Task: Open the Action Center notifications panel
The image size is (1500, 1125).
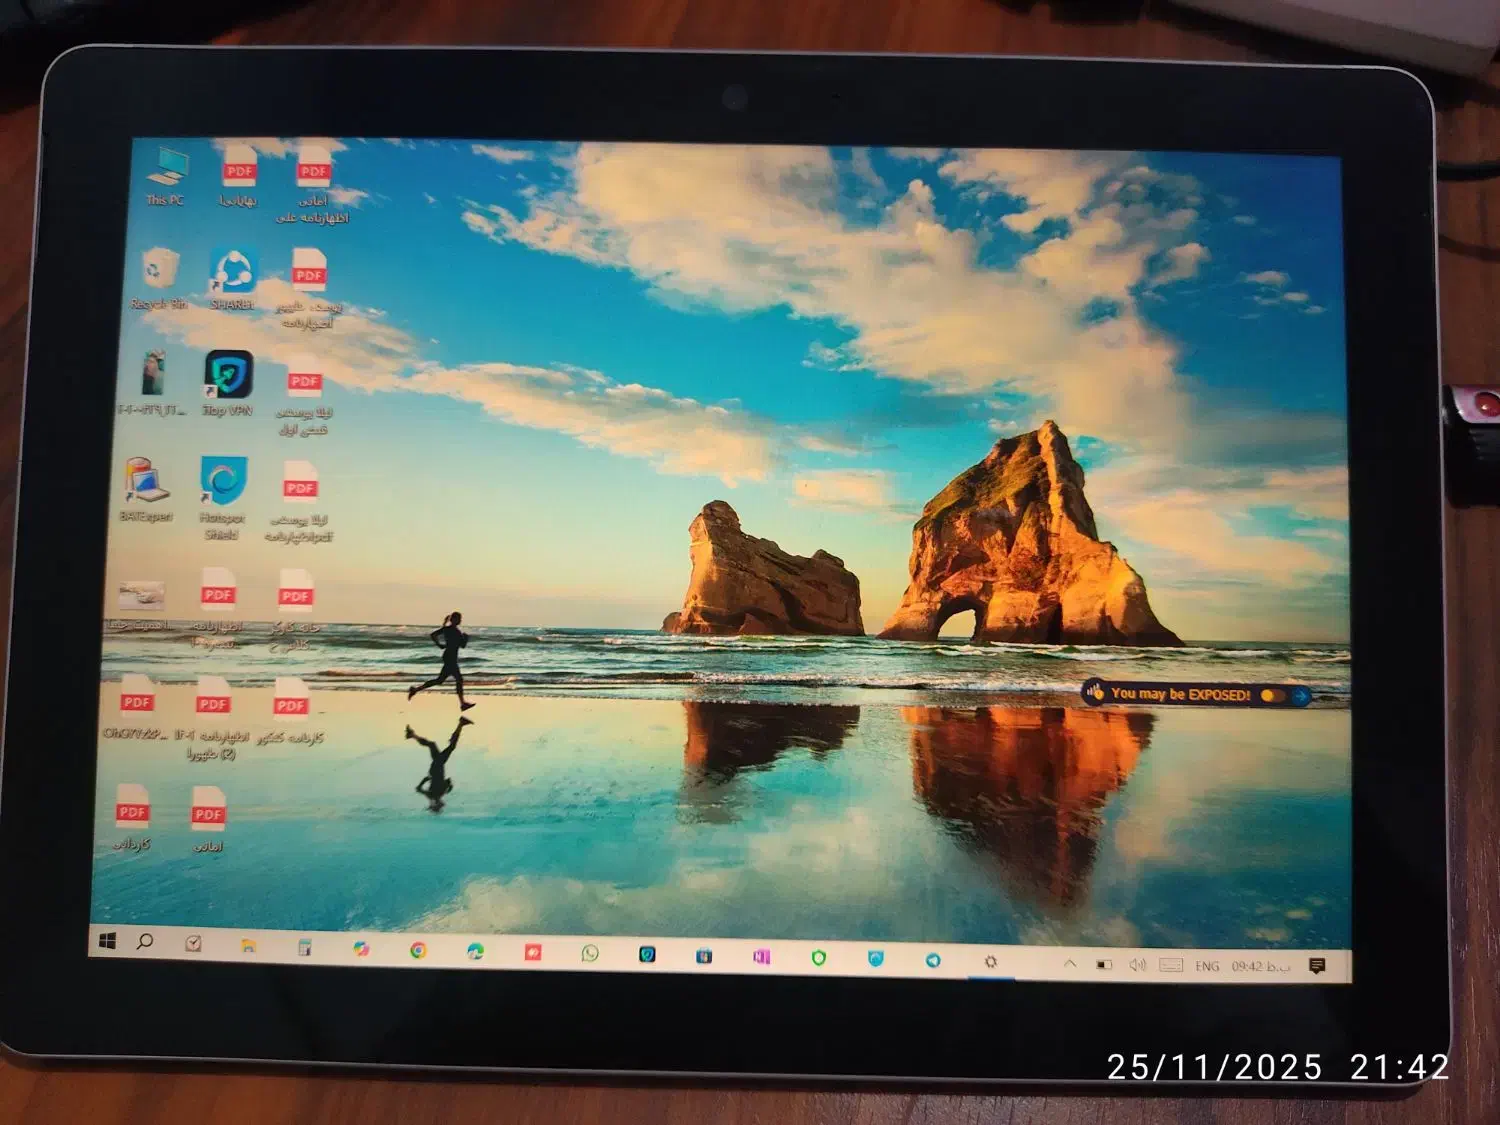Action: point(1317,966)
